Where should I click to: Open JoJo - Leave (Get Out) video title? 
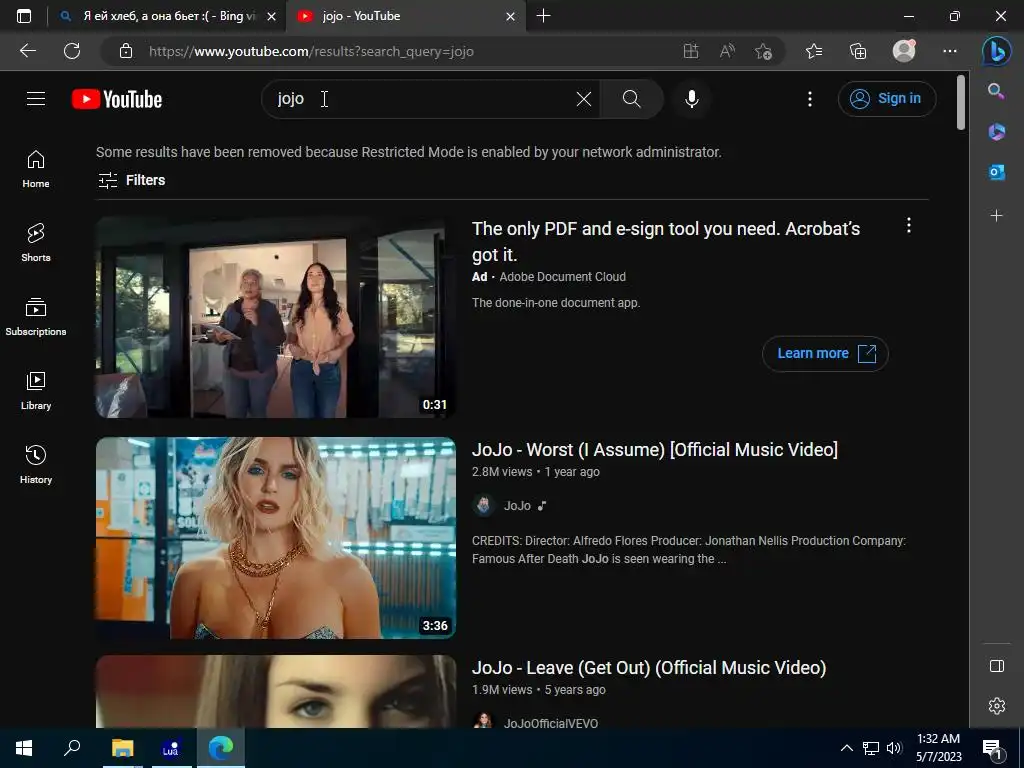[649, 668]
